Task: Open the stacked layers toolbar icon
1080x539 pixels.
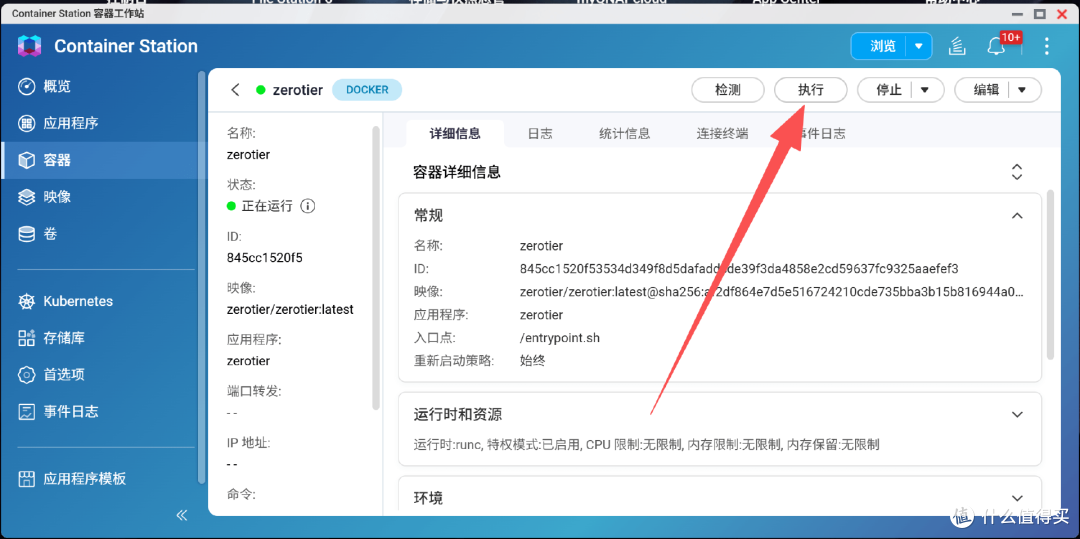Action: 957,47
